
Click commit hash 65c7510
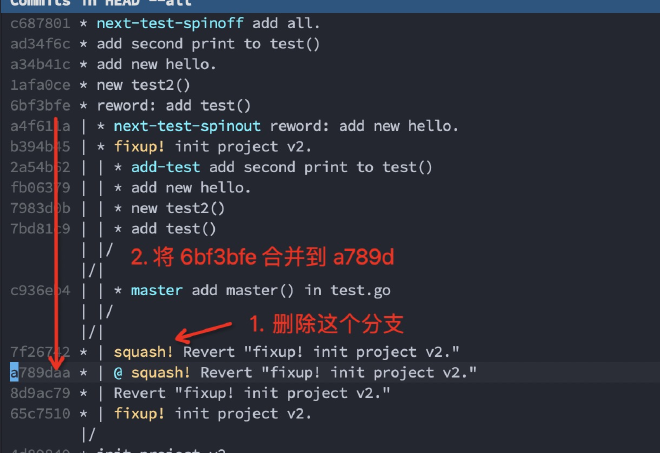coord(40,414)
